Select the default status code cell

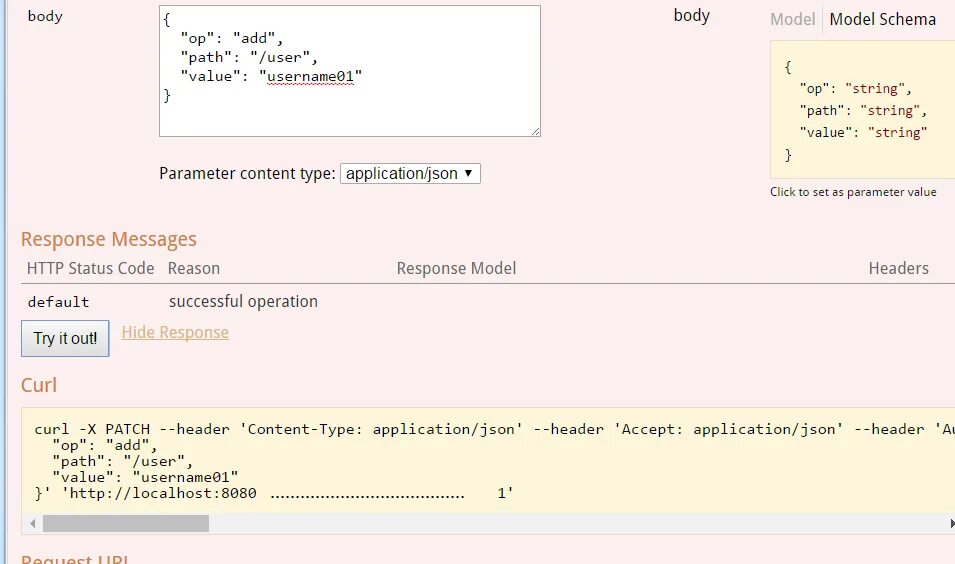[x=58, y=301]
